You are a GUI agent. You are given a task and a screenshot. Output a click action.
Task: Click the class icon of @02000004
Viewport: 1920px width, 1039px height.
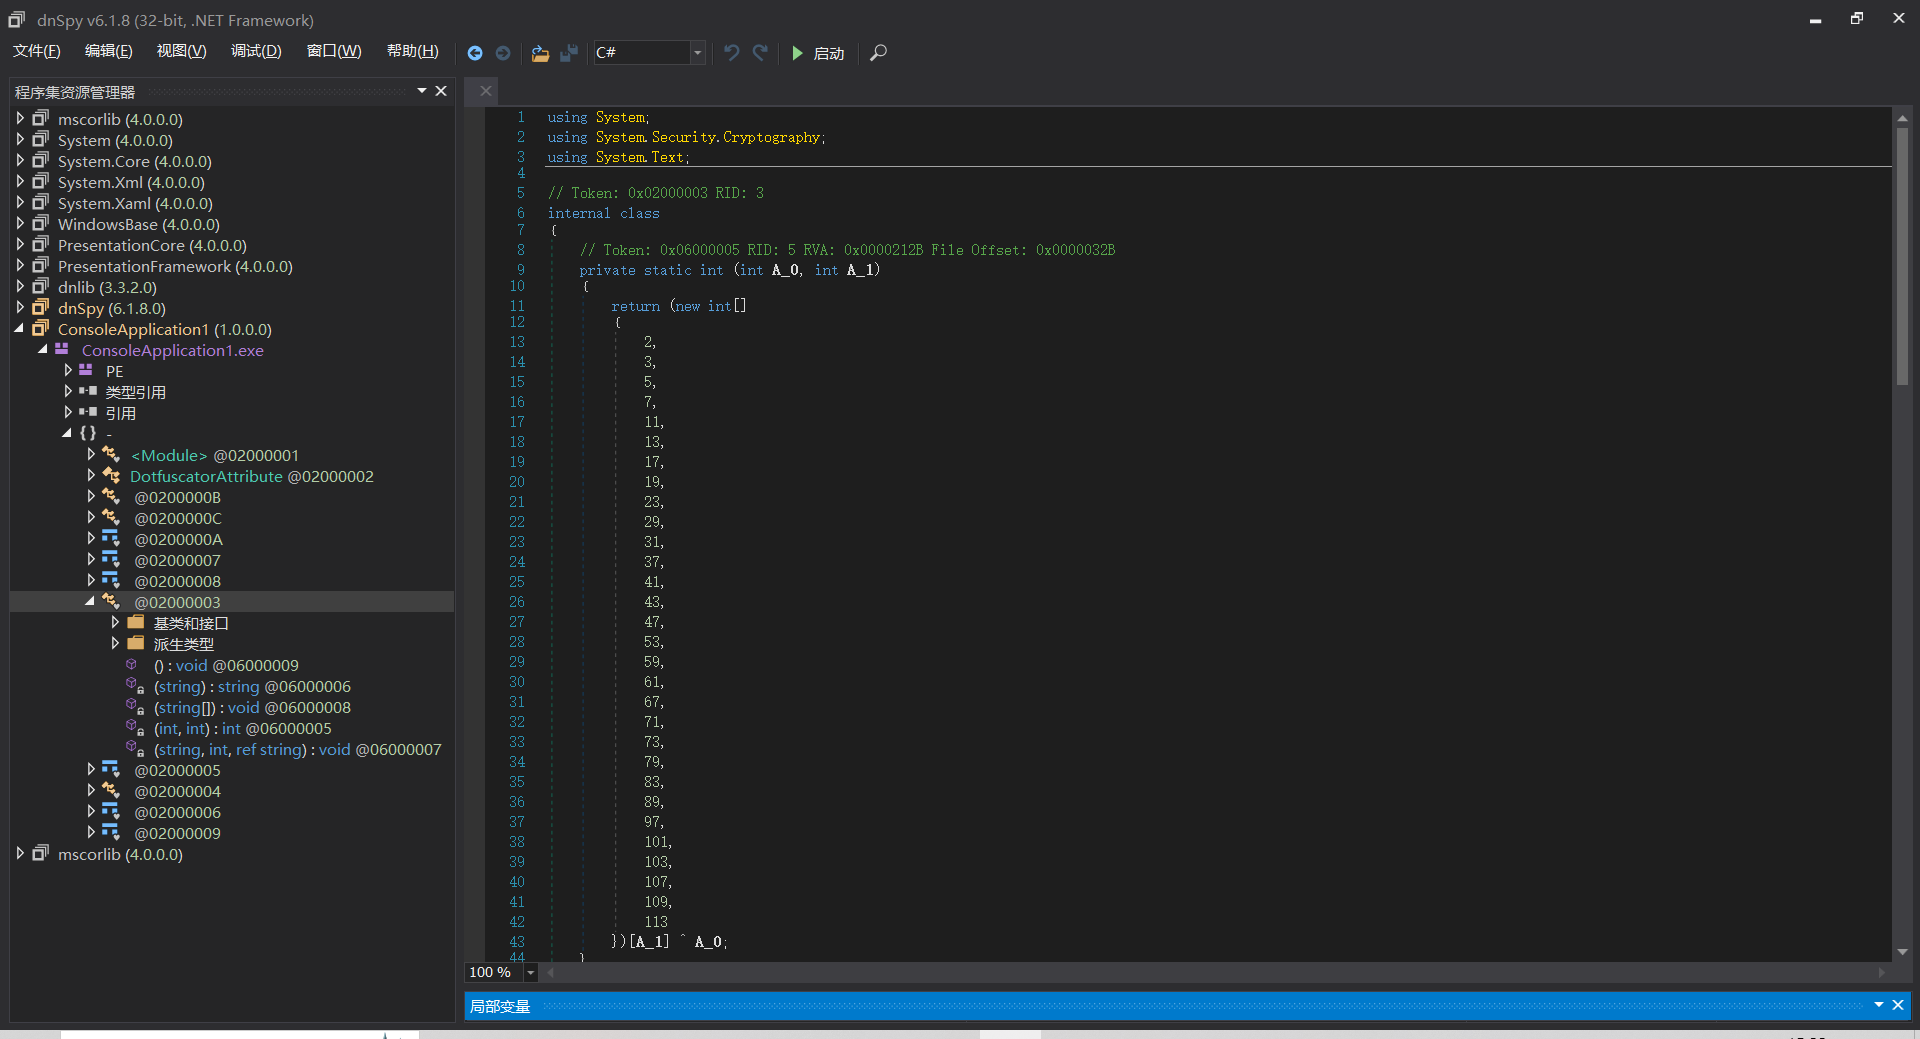[x=111, y=790]
